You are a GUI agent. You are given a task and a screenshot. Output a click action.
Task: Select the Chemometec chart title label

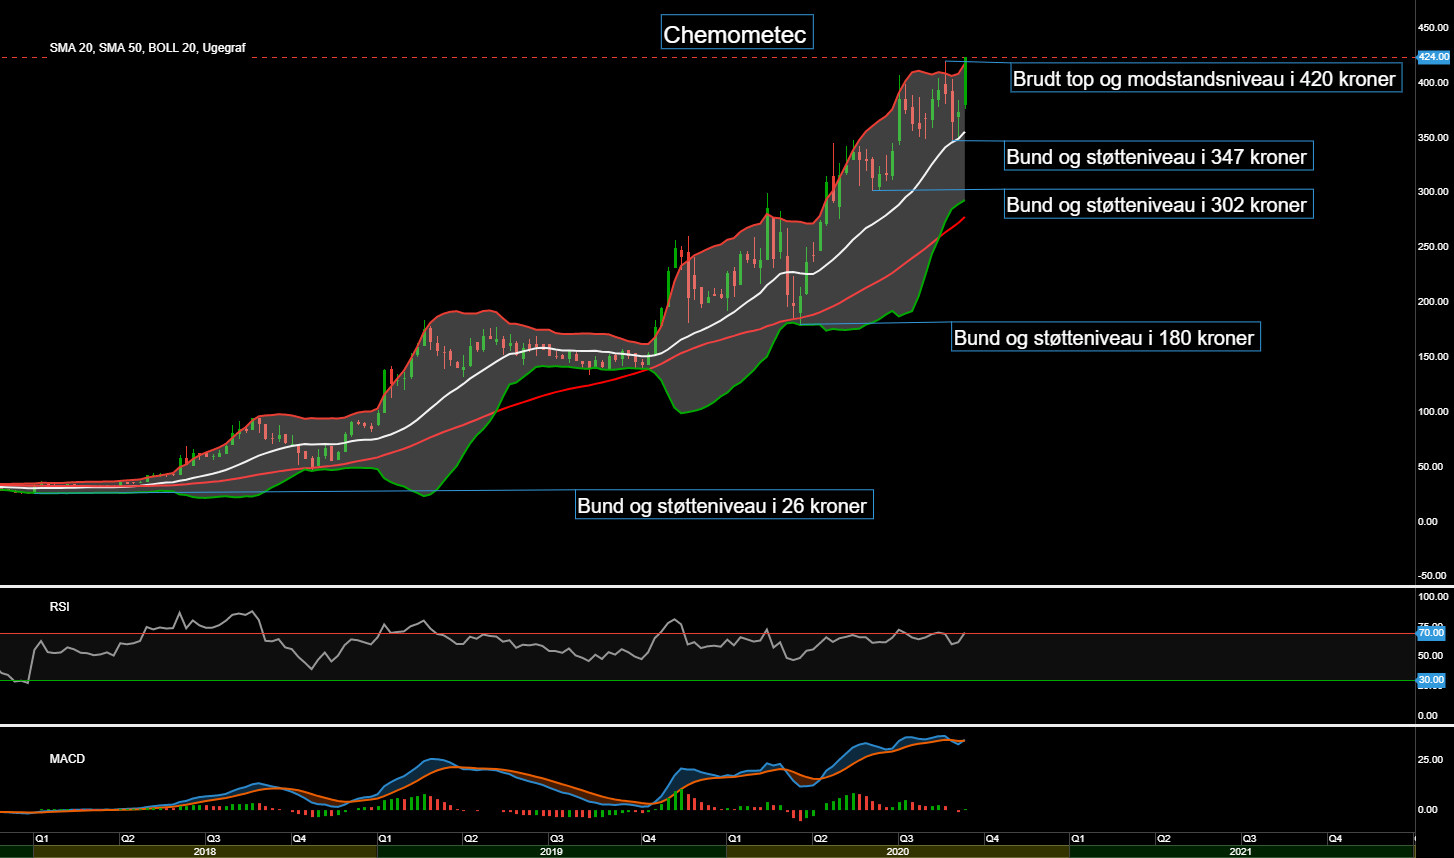[738, 33]
